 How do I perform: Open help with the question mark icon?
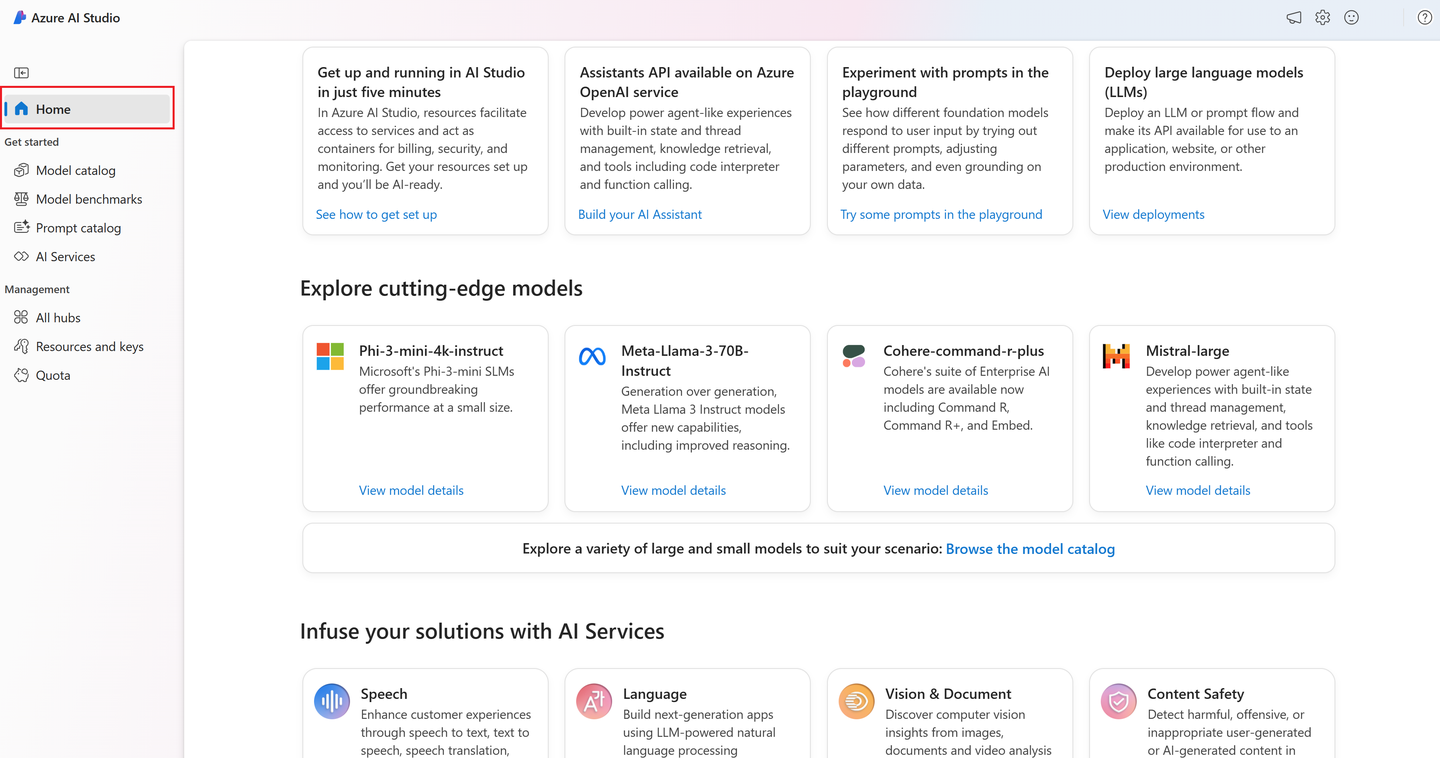[x=1424, y=17]
